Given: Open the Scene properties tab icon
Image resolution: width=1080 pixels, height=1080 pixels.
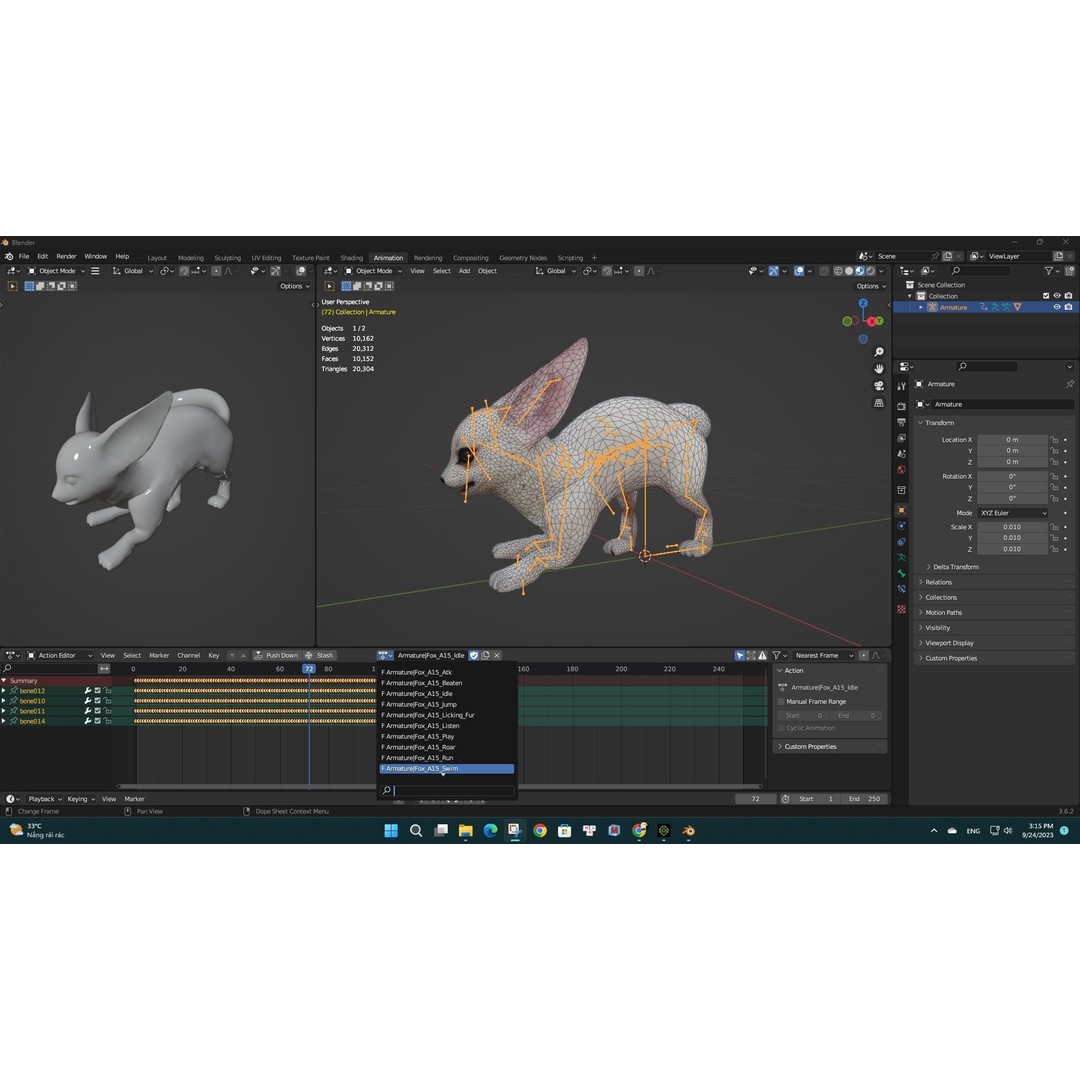Looking at the screenshot, I should pyautogui.click(x=901, y=454).
